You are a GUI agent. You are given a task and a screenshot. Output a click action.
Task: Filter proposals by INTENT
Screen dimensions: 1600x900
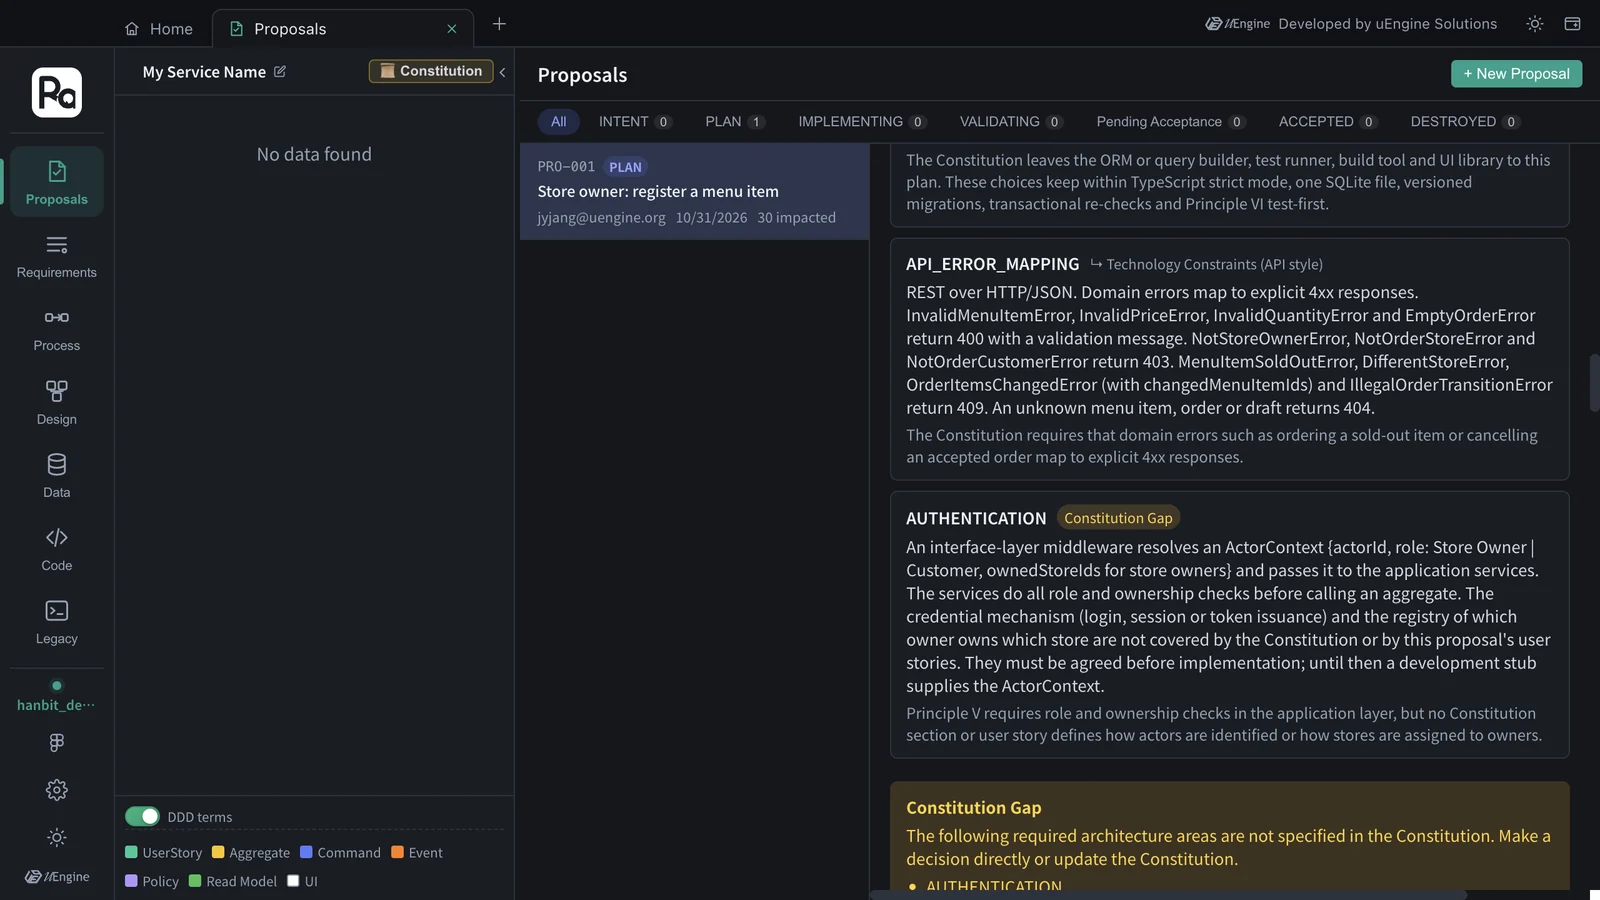(x=635, y=122)
